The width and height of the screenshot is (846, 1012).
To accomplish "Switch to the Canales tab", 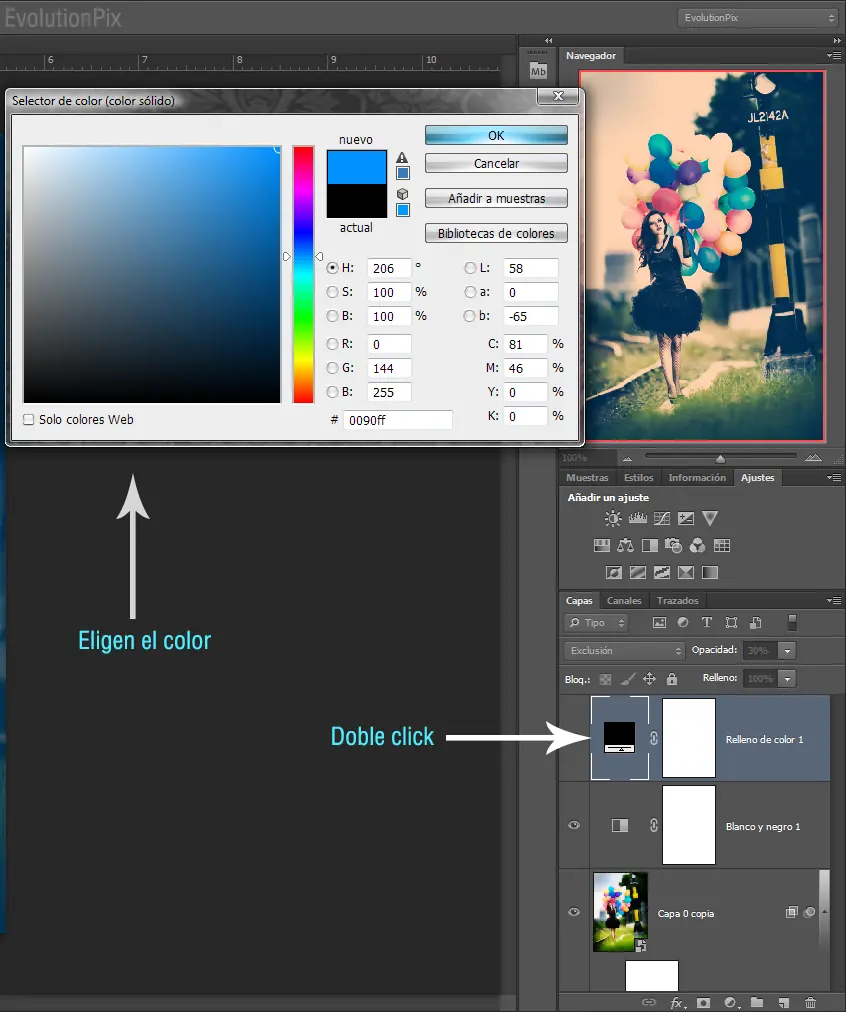I will pos(623,601).
